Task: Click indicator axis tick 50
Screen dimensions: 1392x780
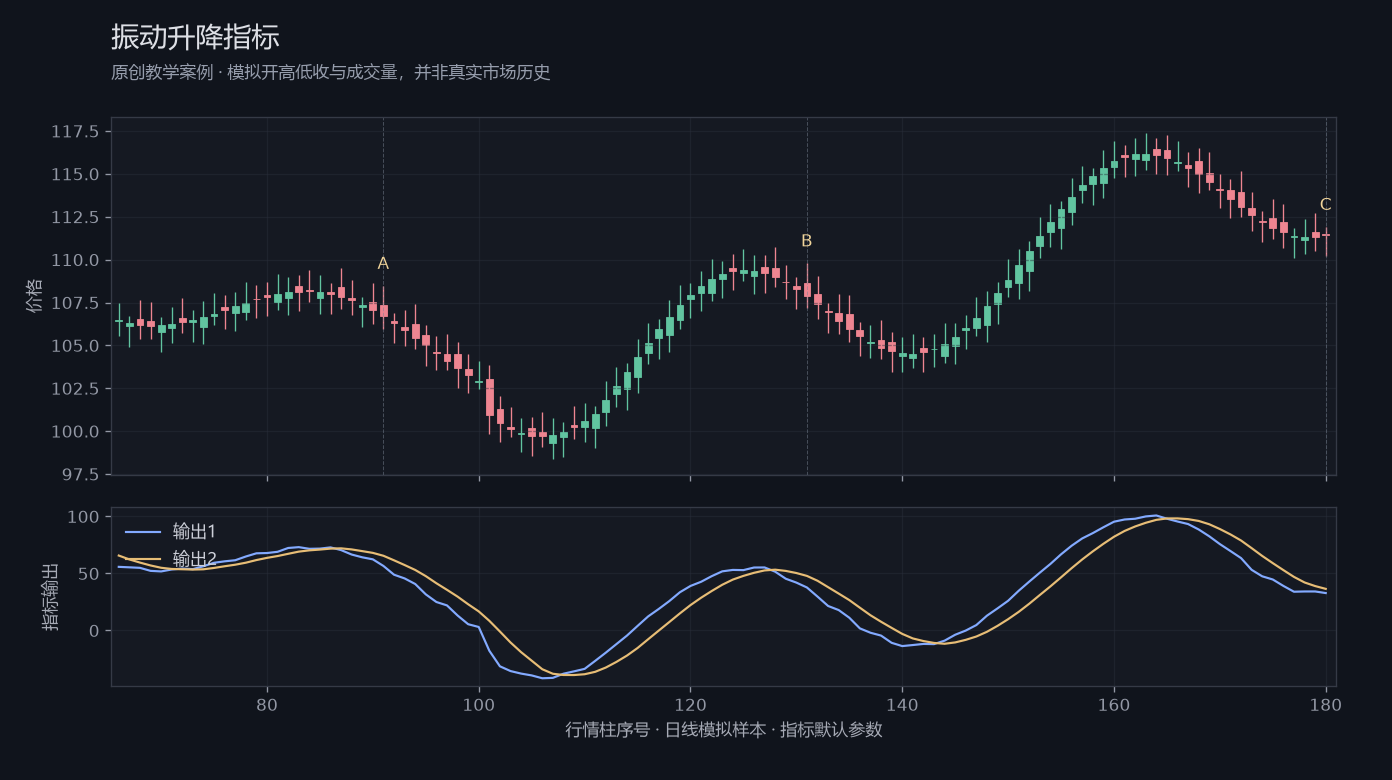Action: (89, 574)
